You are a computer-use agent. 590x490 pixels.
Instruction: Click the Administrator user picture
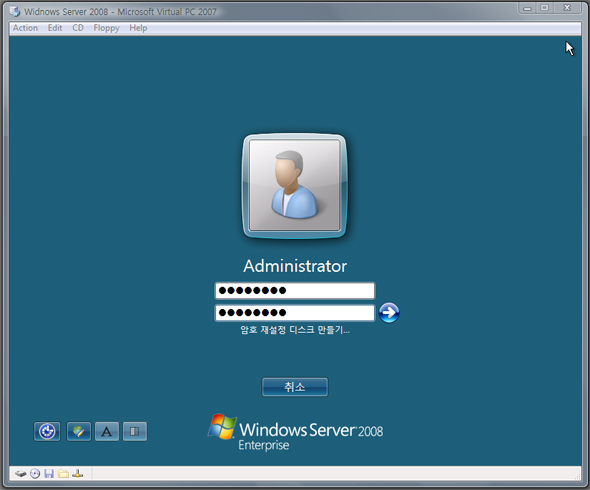pos(295,186)
